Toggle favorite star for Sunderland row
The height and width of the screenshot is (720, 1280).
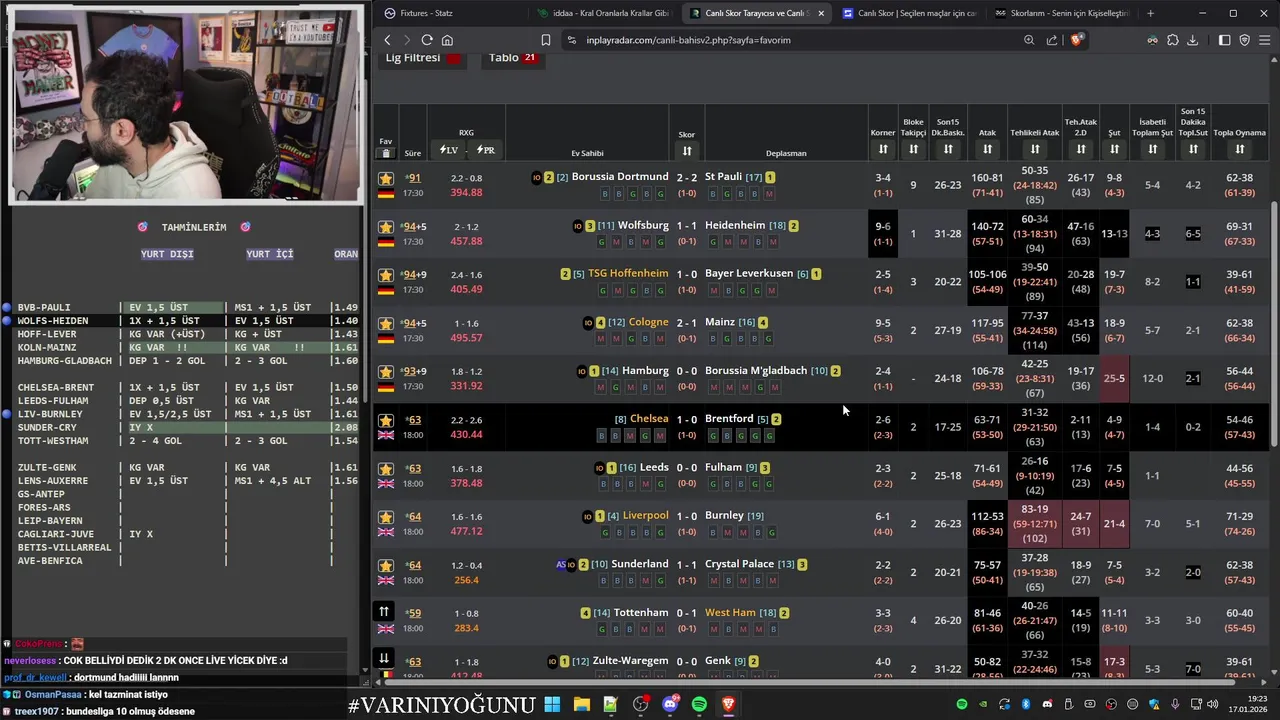point(385,566)
